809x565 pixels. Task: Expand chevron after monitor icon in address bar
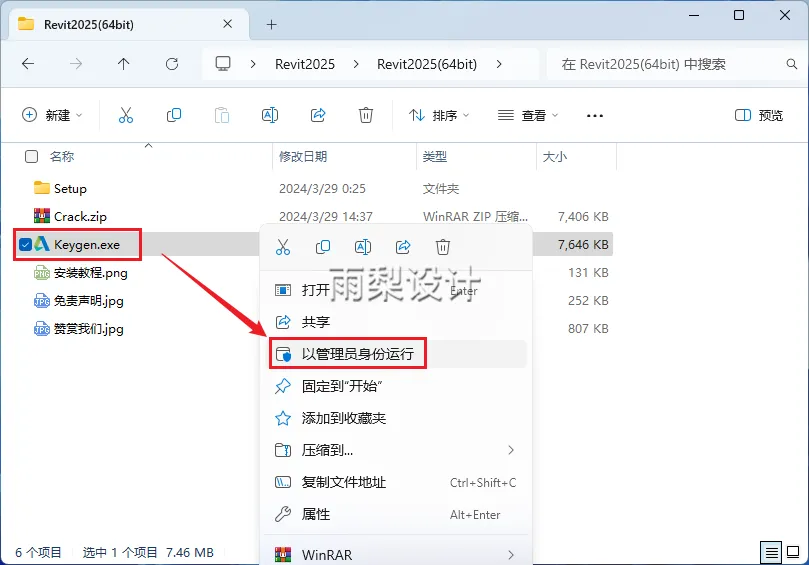click(253, 64)
